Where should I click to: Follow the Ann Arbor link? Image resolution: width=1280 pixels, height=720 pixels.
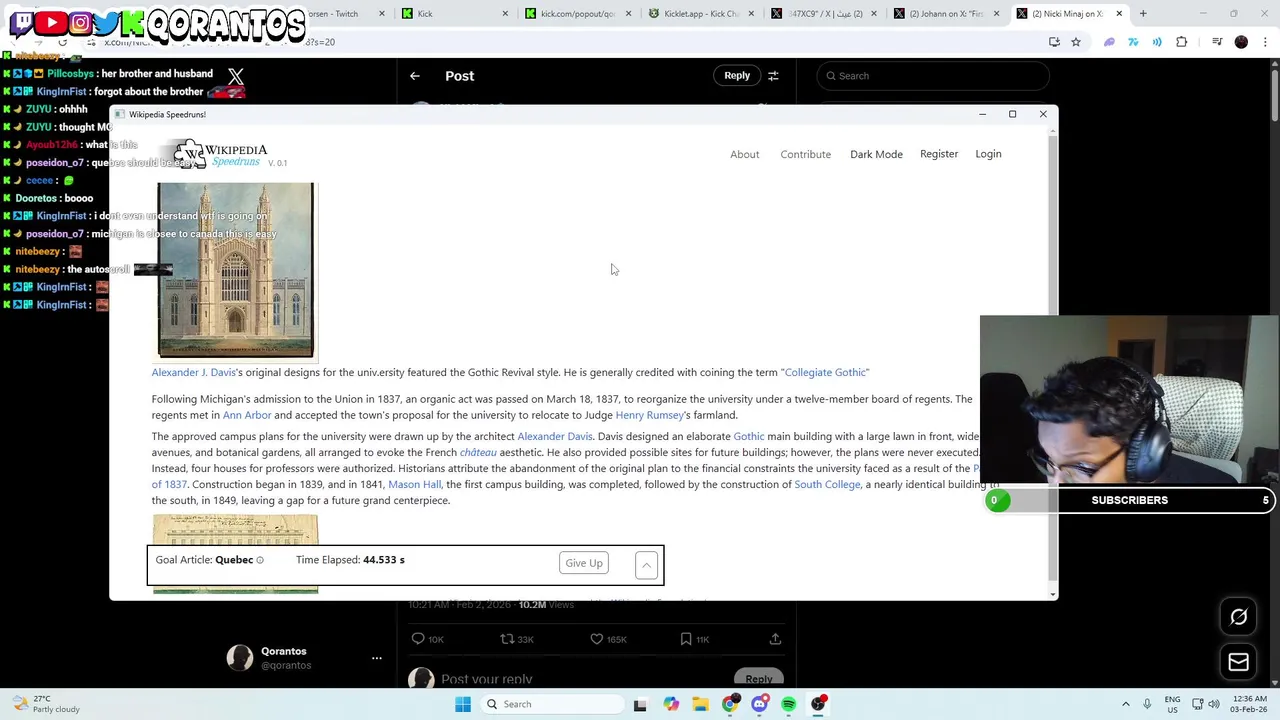click(x=247, y=415)
